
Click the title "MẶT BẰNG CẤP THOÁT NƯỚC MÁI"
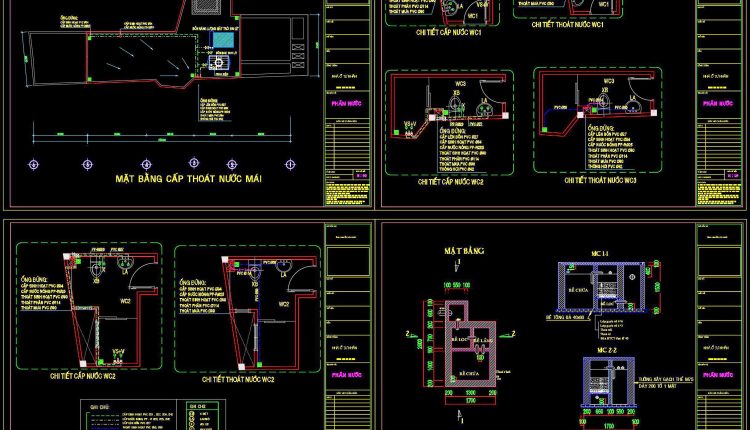tap(188, 178)
